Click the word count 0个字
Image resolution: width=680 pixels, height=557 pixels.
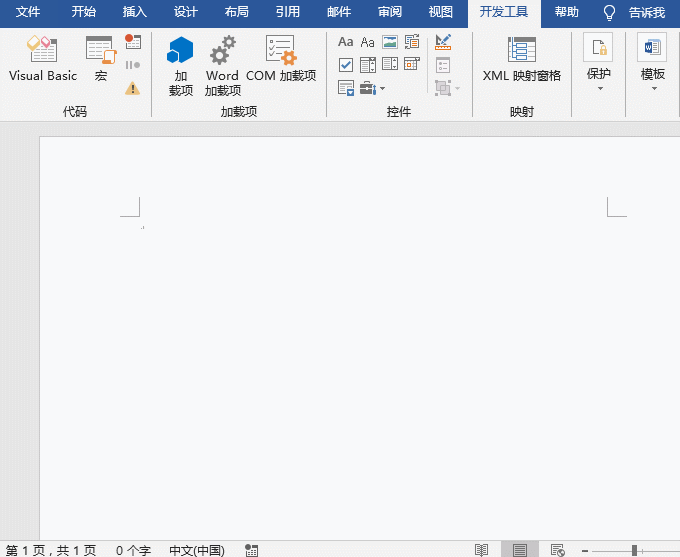click(x=133, y=550)
